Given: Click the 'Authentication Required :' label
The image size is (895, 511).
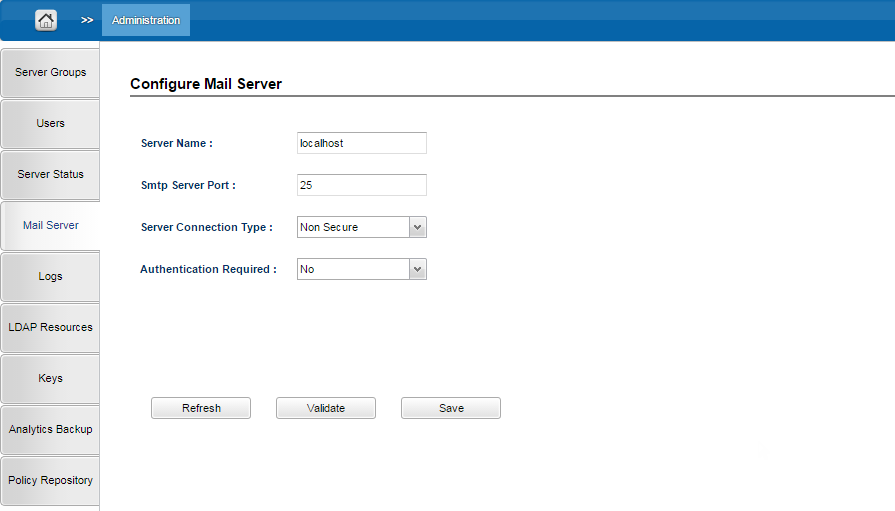Looking at the screenshot, I should coord(208,269).
